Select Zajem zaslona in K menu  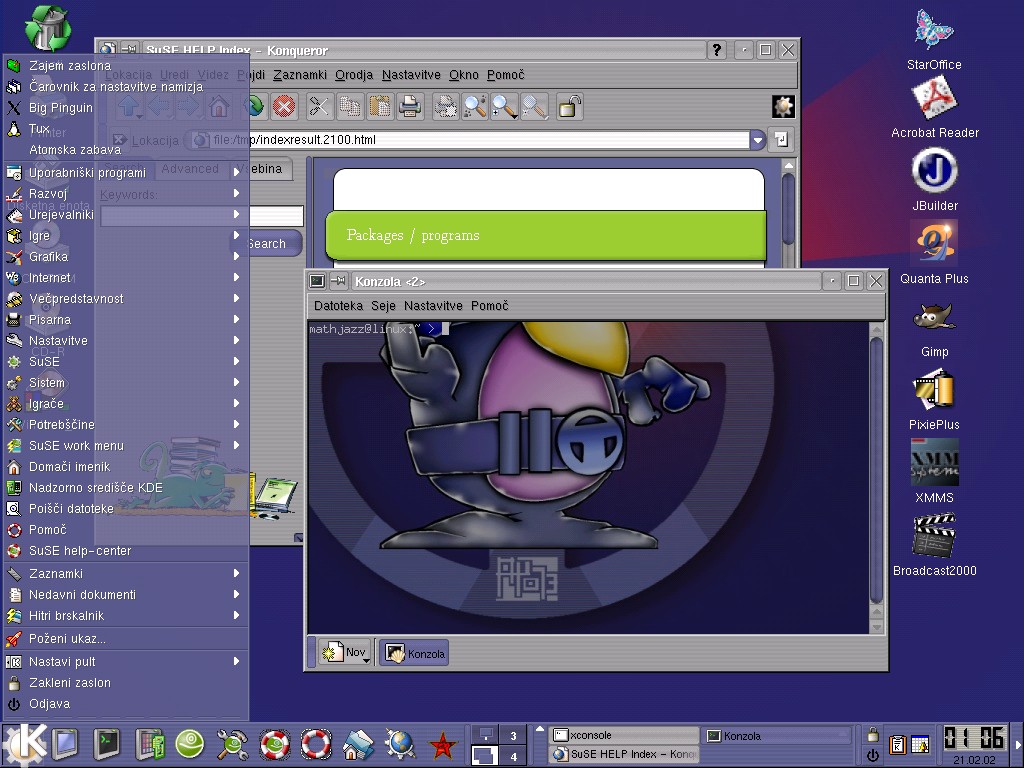(126, 65)
